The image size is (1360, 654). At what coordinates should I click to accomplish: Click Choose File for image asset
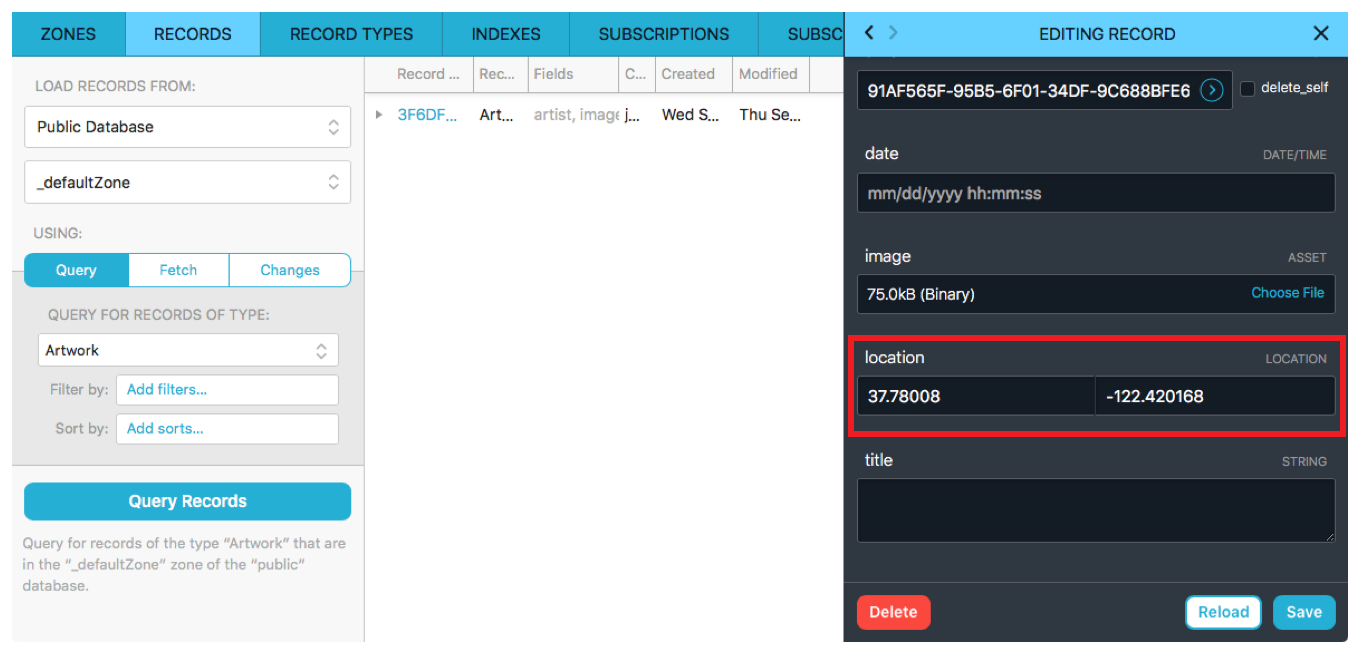pos(1287,293)
